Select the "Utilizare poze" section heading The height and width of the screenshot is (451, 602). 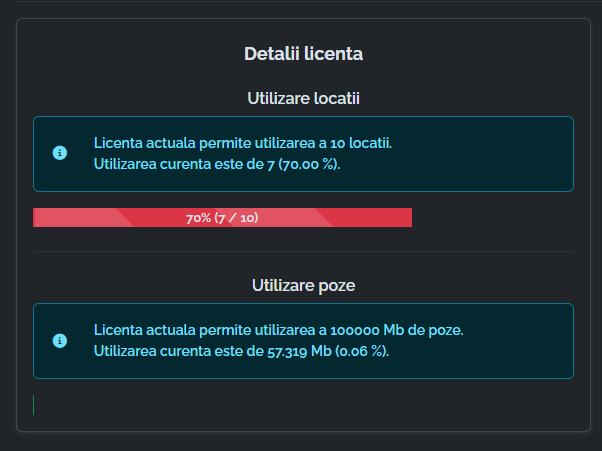pos(303,285)
